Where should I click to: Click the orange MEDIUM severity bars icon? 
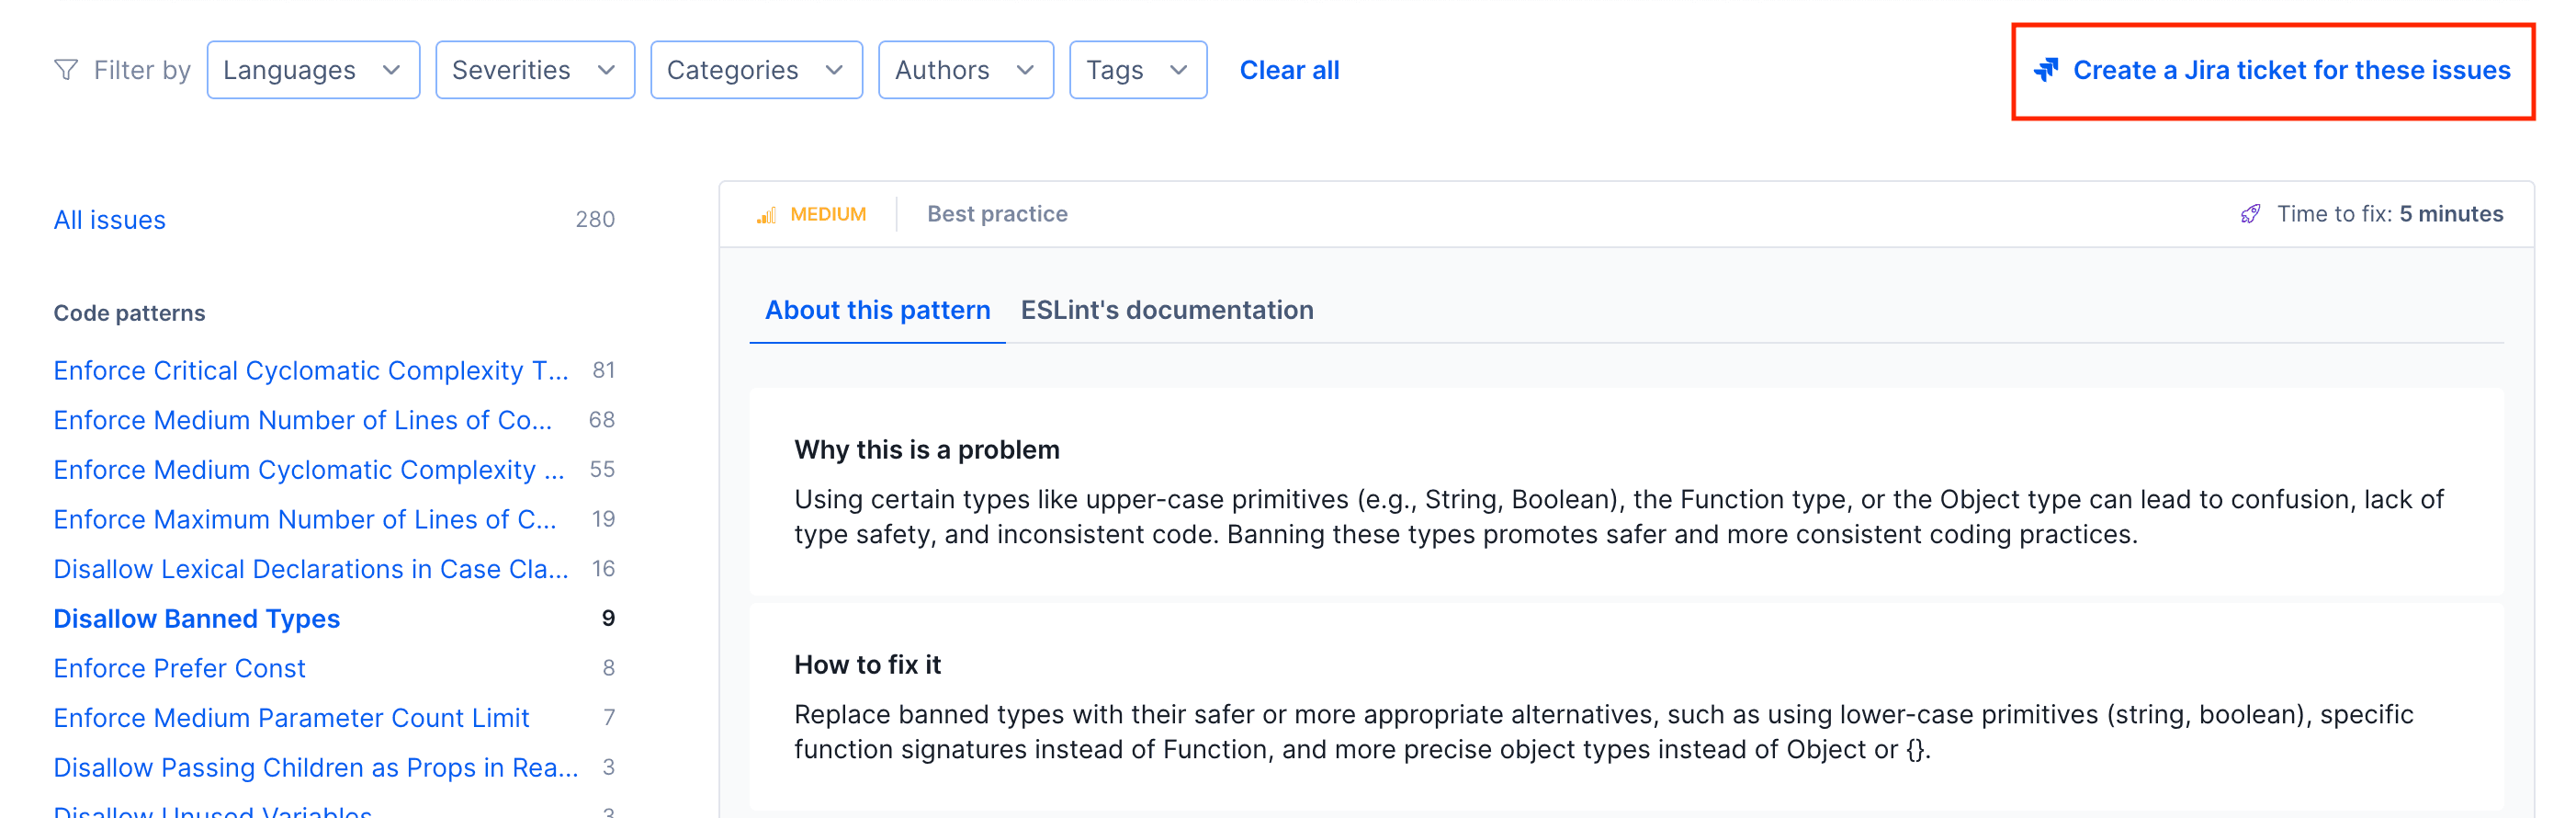pos(768,213)
